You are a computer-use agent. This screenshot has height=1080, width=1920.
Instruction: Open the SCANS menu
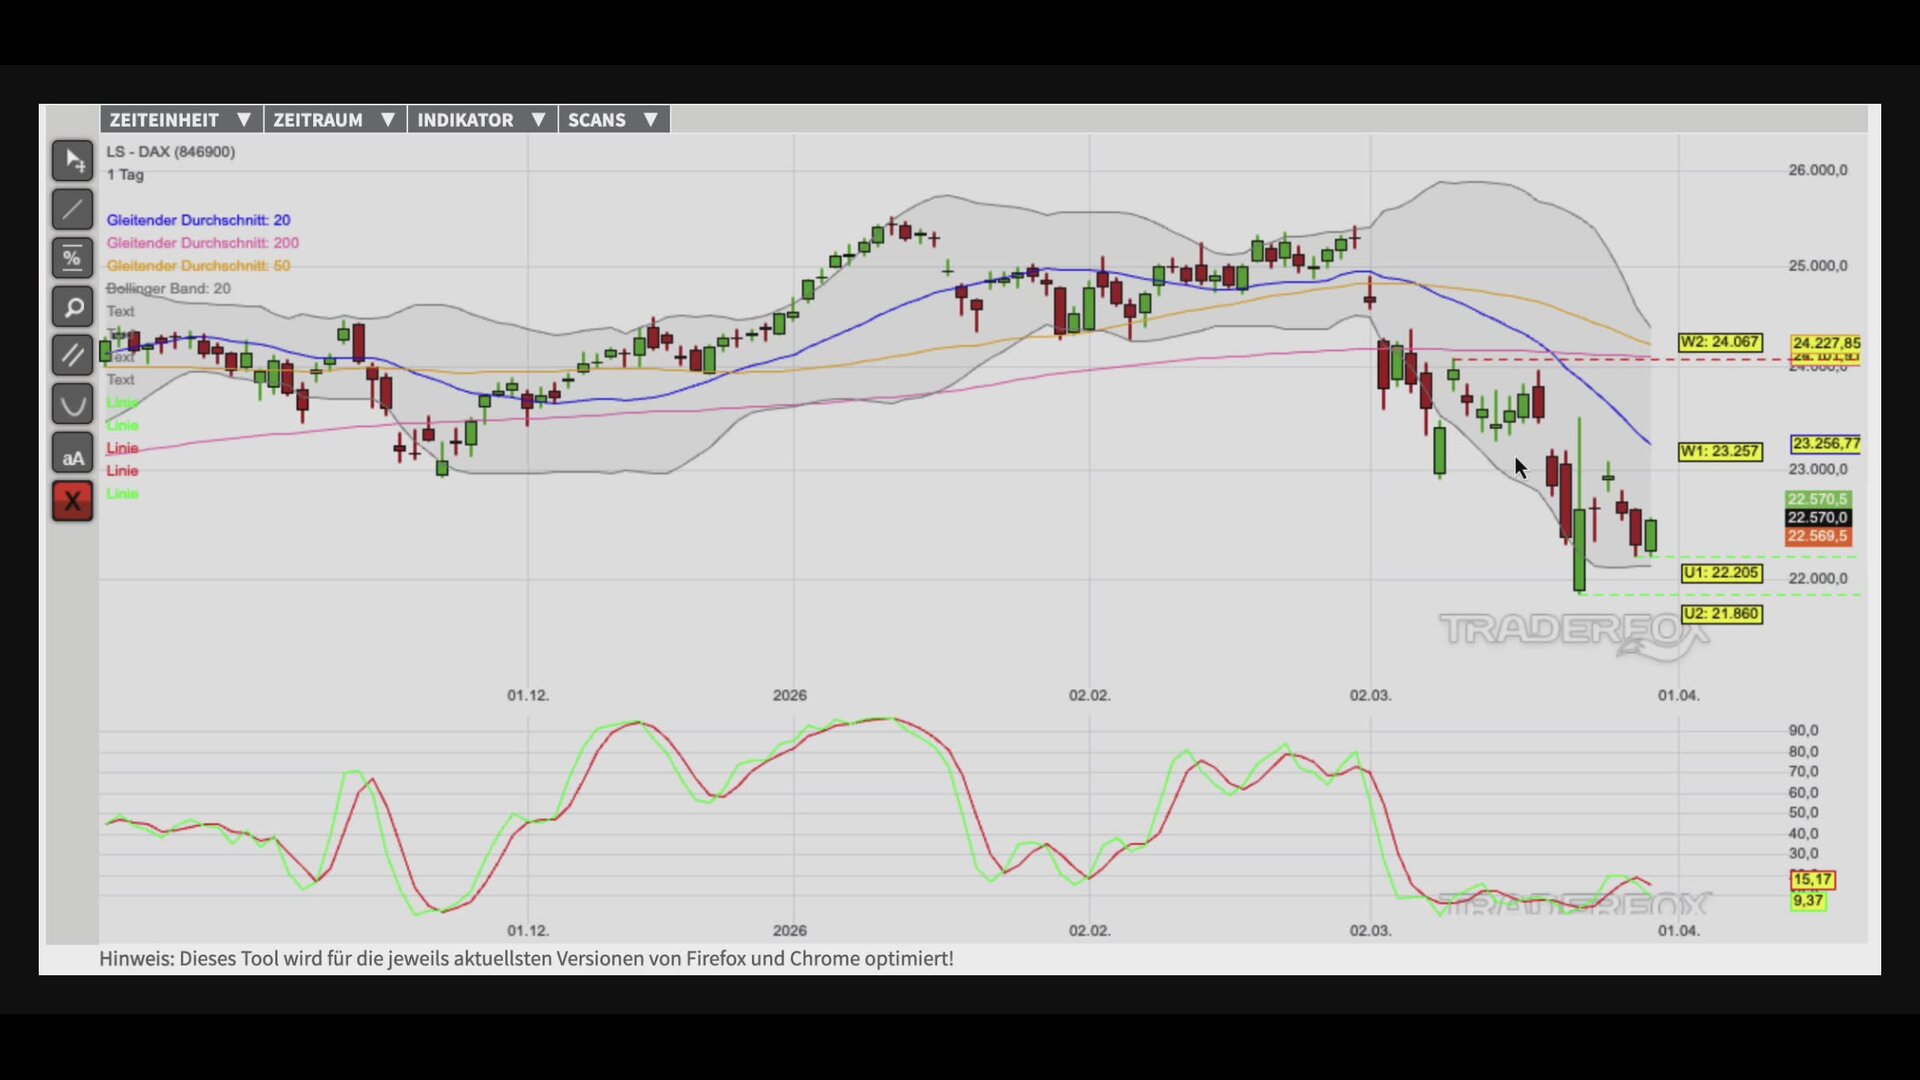point(613,120)
